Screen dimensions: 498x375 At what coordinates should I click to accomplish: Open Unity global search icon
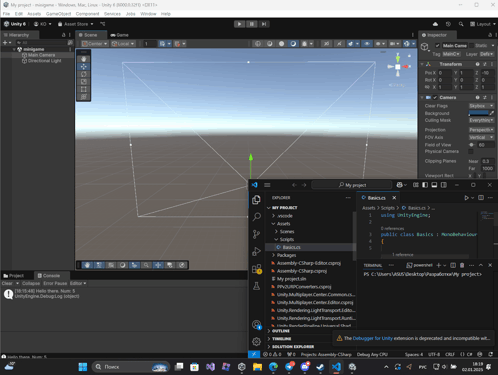pos(461,24)
